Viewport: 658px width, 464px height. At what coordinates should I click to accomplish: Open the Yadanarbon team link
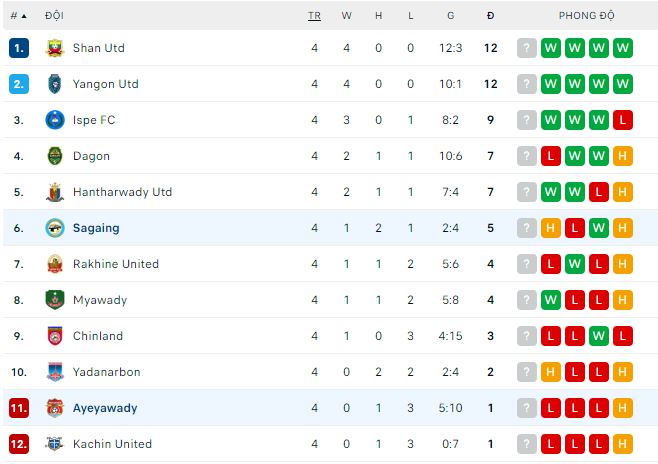click(106, 372)
